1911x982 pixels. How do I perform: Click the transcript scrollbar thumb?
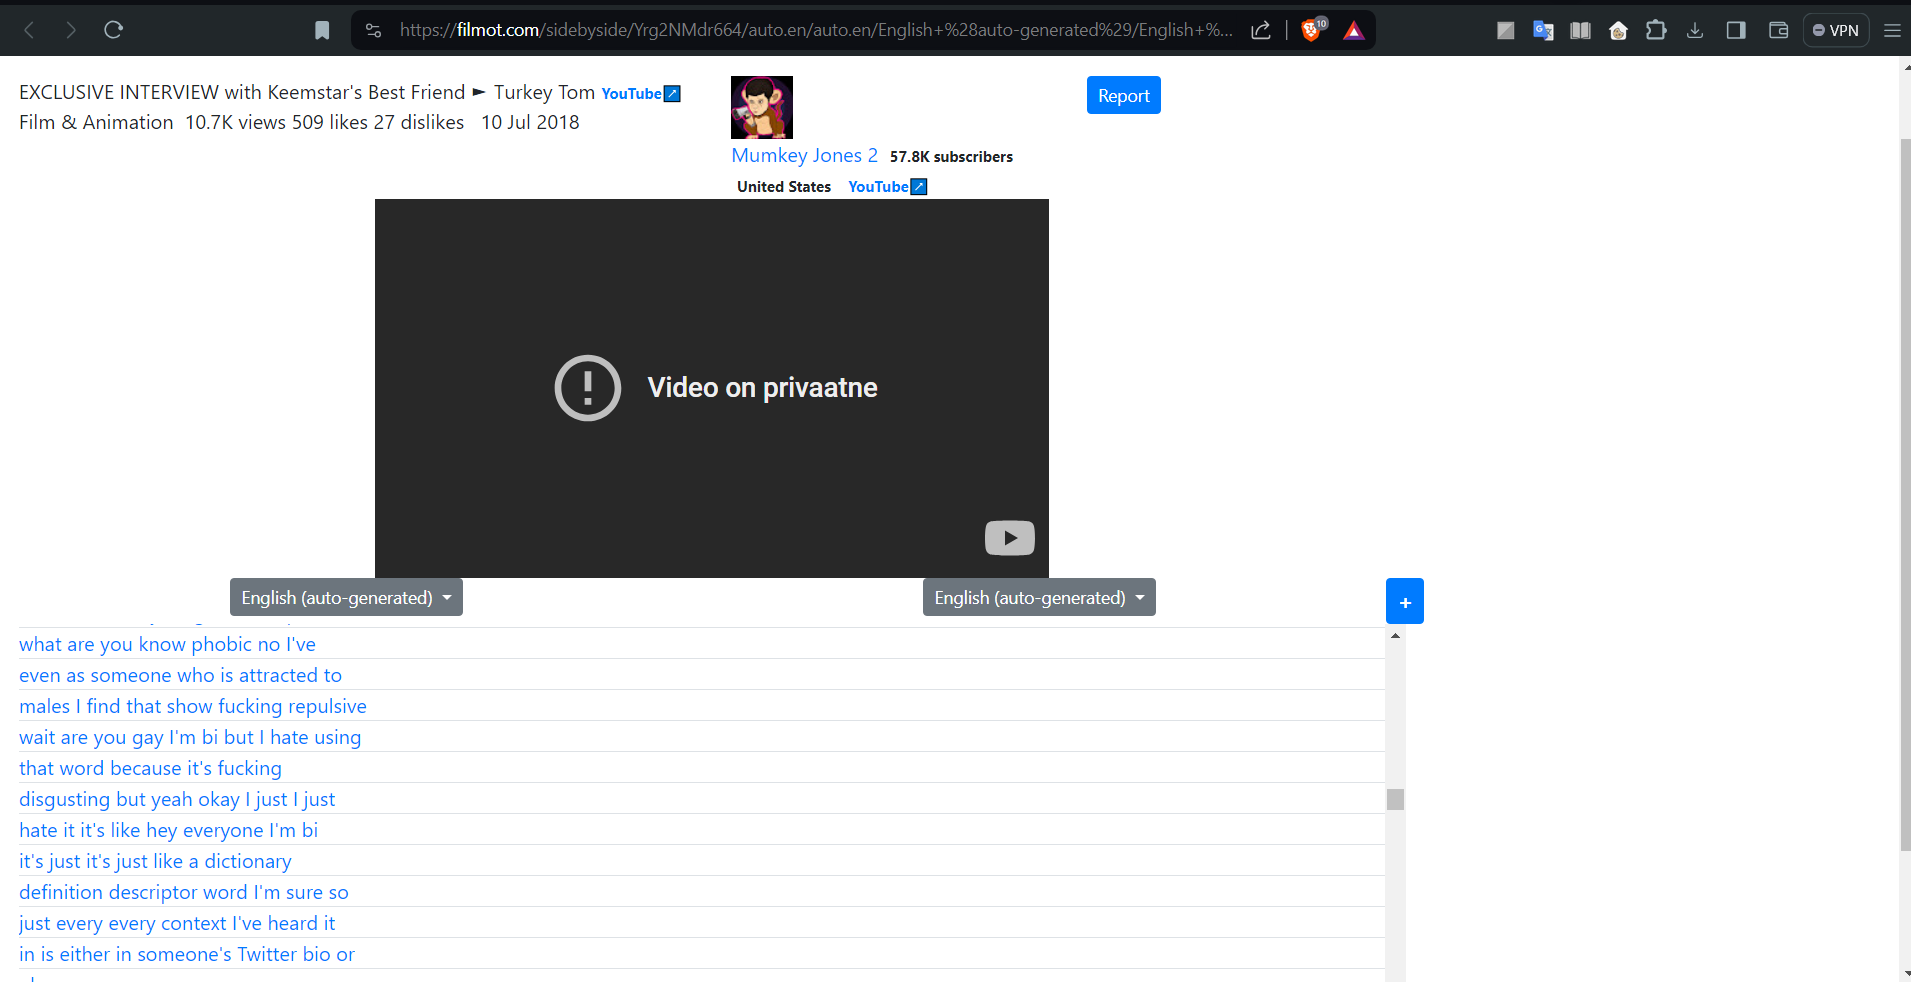pyautogui.click(x=1395, y=799)
